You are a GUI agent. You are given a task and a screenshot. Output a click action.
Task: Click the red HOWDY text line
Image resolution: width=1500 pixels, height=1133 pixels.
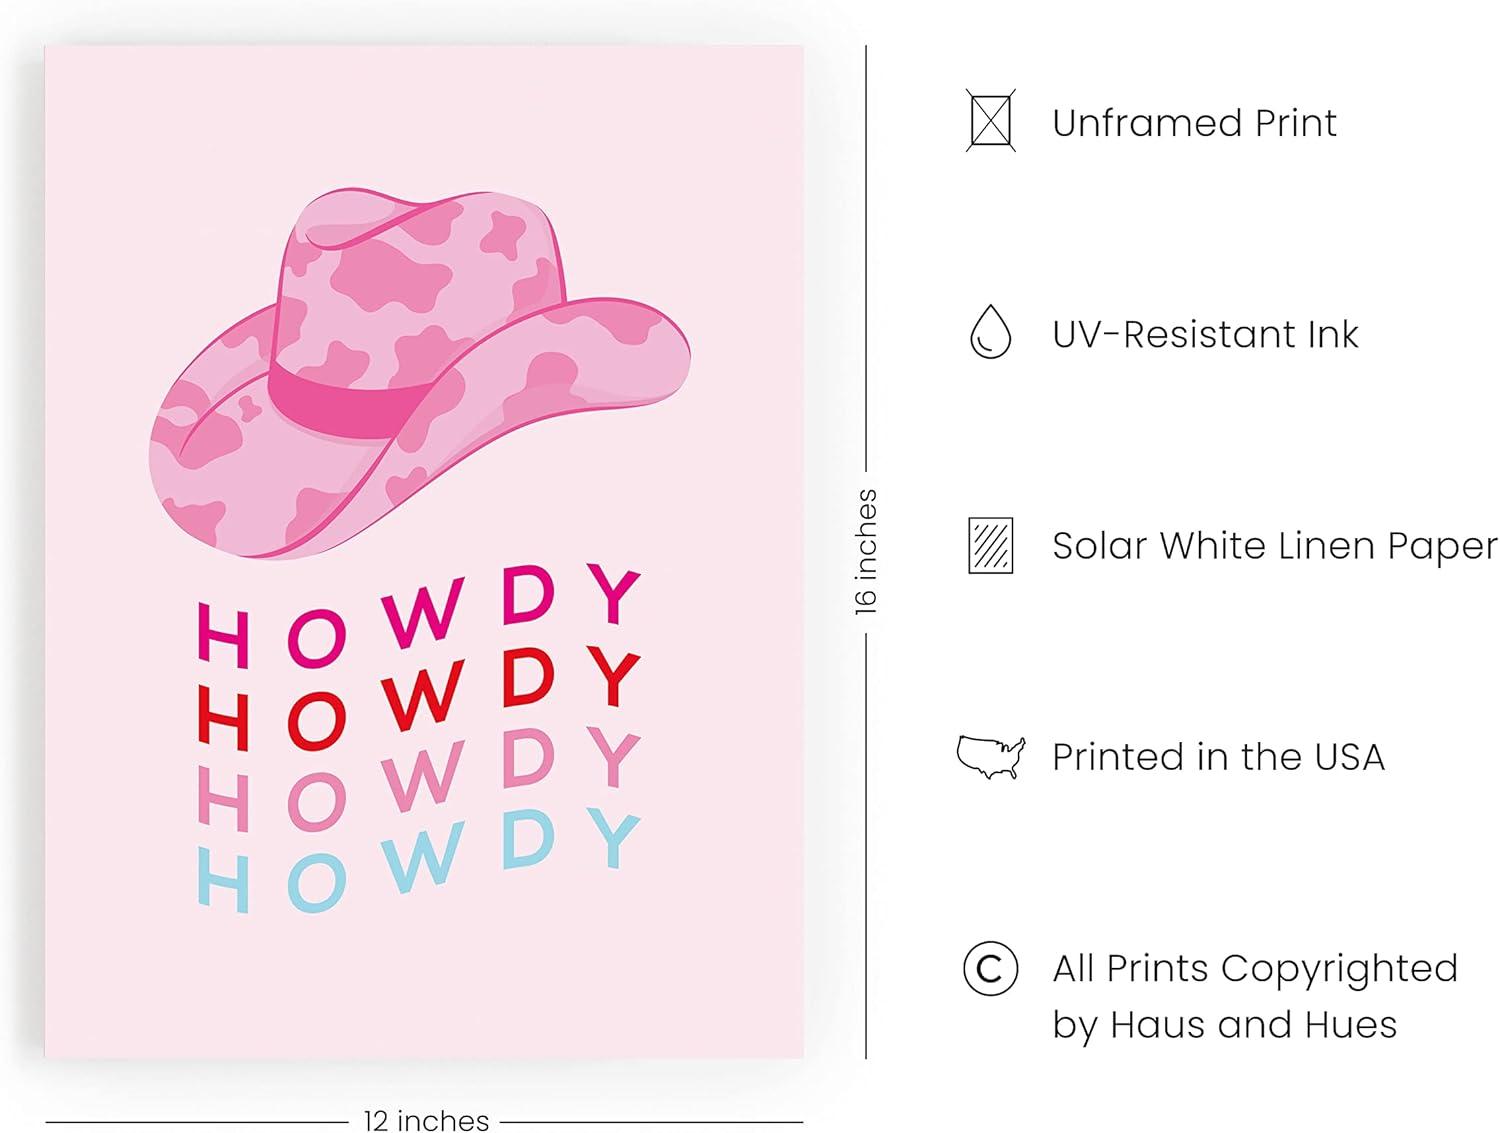click(418, 699)
